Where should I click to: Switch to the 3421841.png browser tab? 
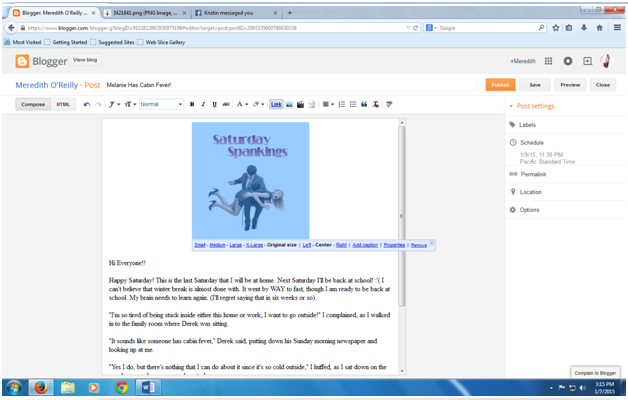pyautogui.click(x=145, y=13)
